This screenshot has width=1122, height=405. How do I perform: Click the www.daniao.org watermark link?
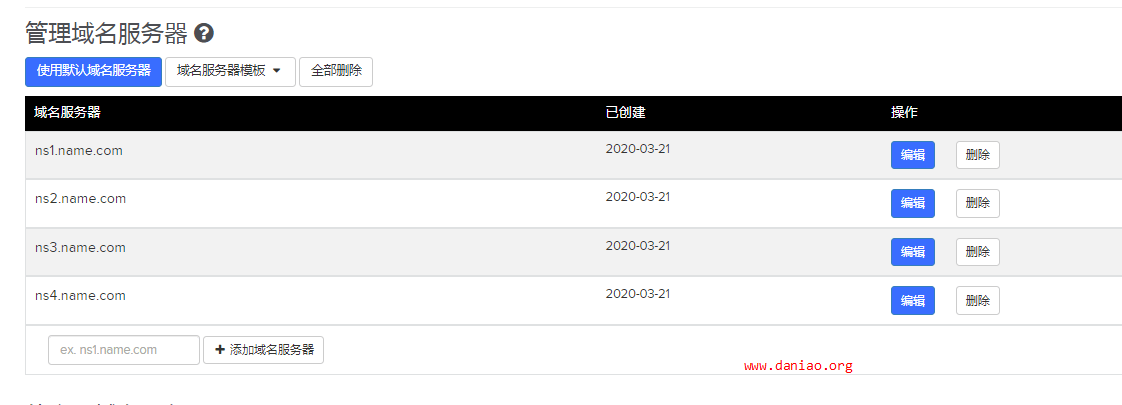(x=799, y=366)
